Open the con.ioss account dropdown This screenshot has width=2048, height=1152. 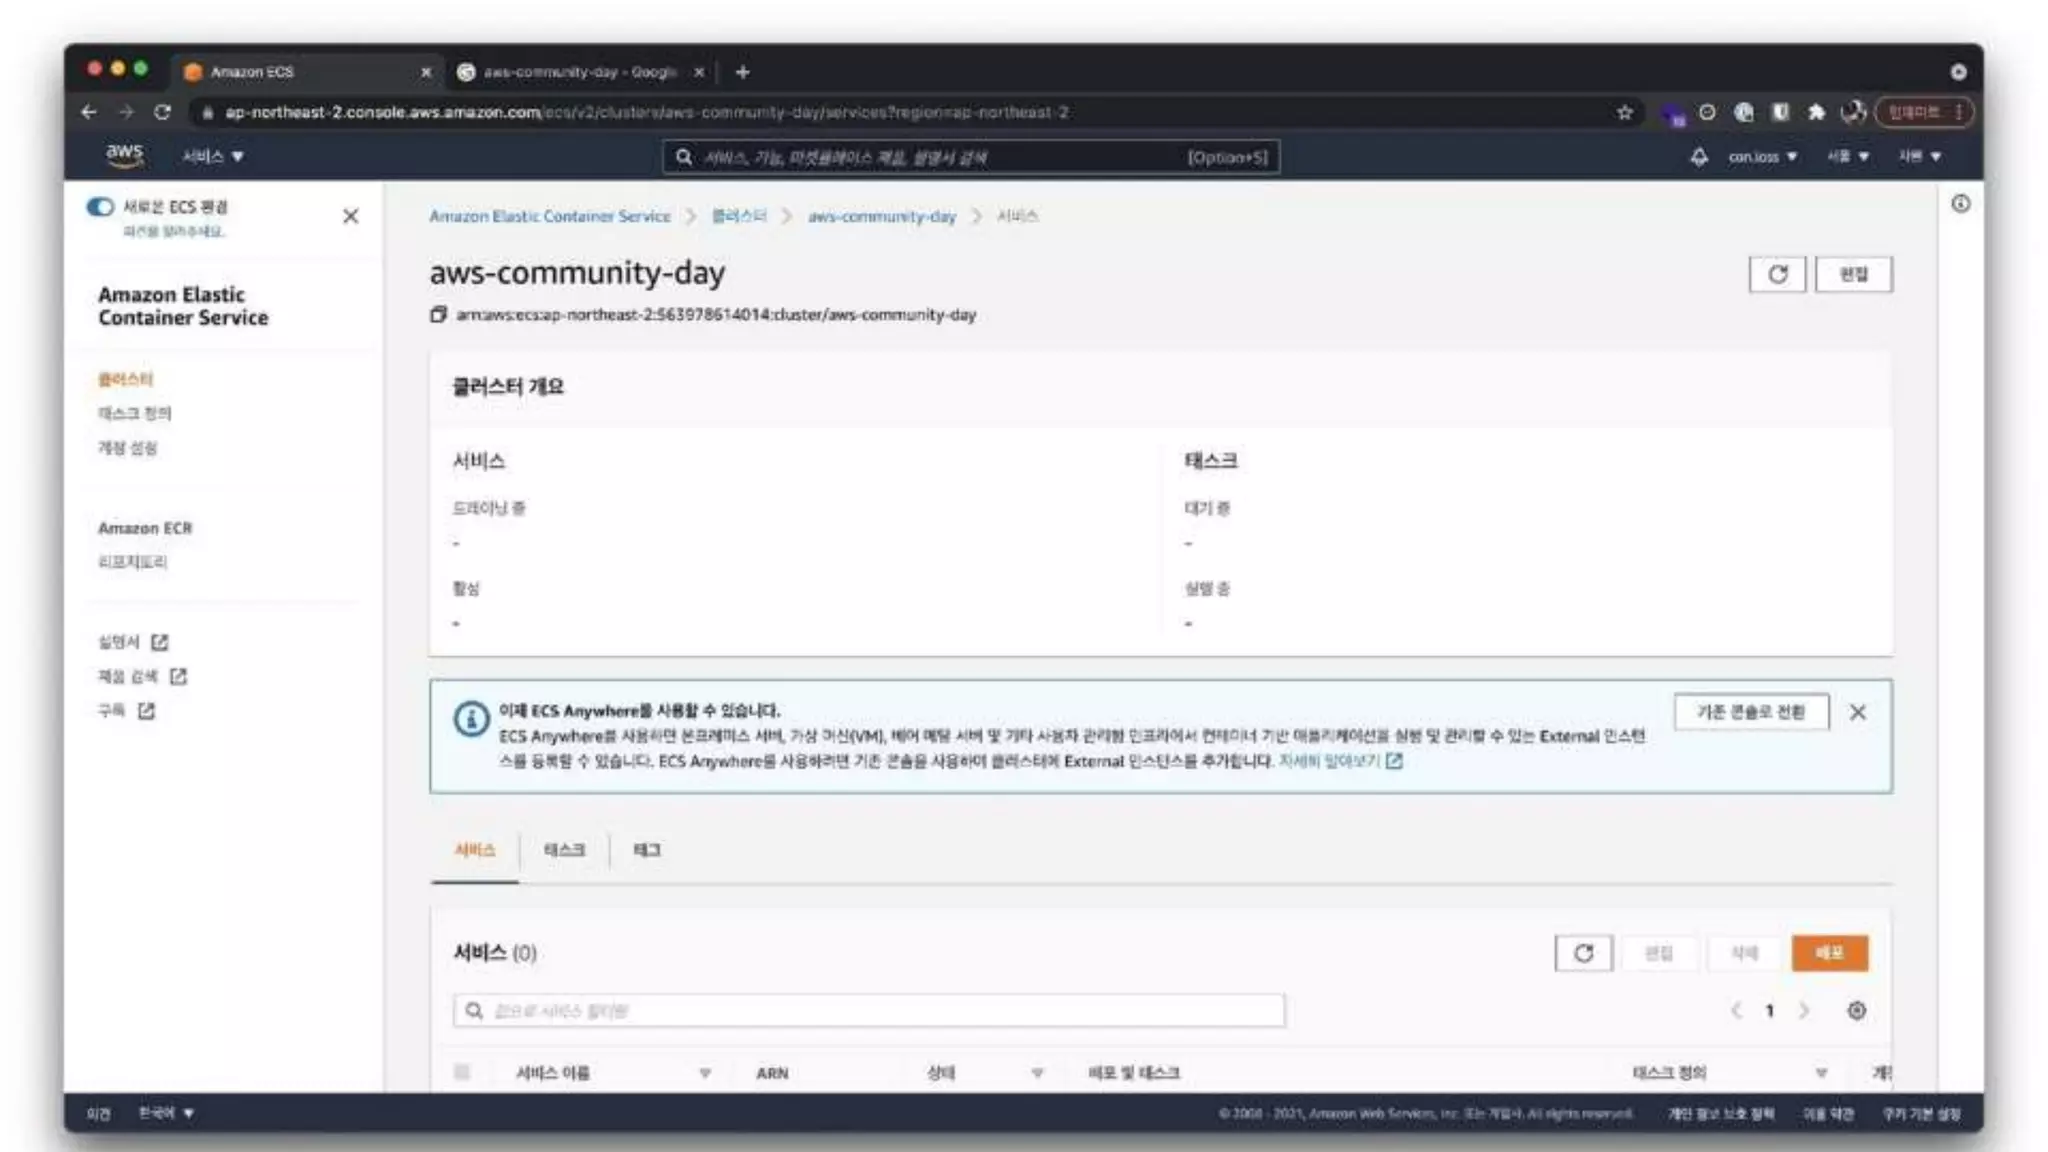pyautogui.click(x=1762, y=157)
